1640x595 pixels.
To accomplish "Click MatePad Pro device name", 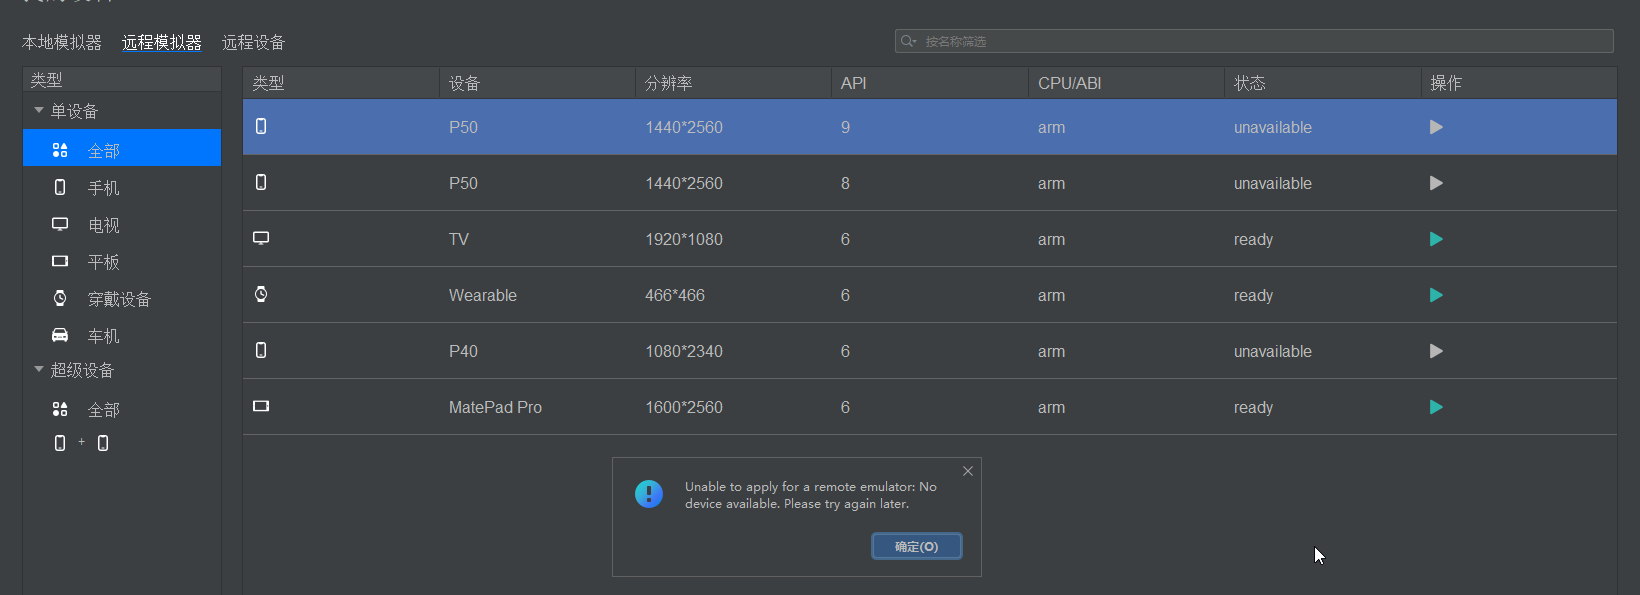I will [x=495, y=407].
